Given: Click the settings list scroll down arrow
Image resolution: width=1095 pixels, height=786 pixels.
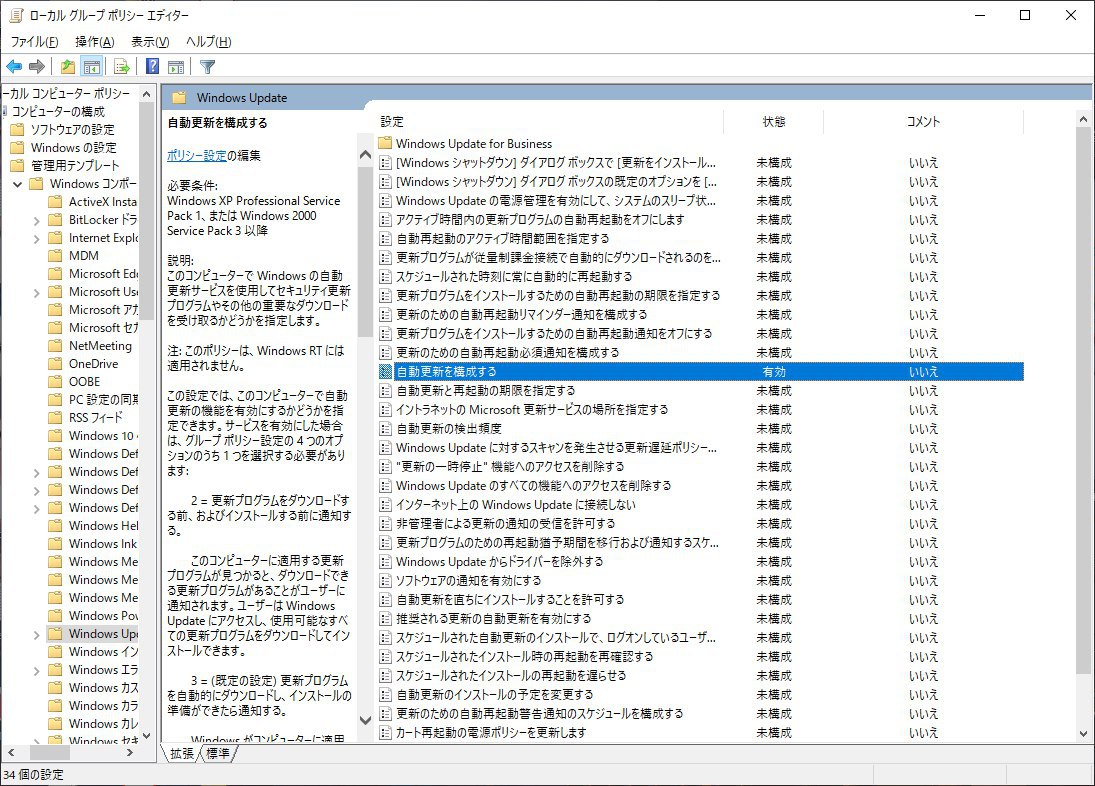Looking at the screenshot, I should pyautogui.click(x=1083, y=734).
